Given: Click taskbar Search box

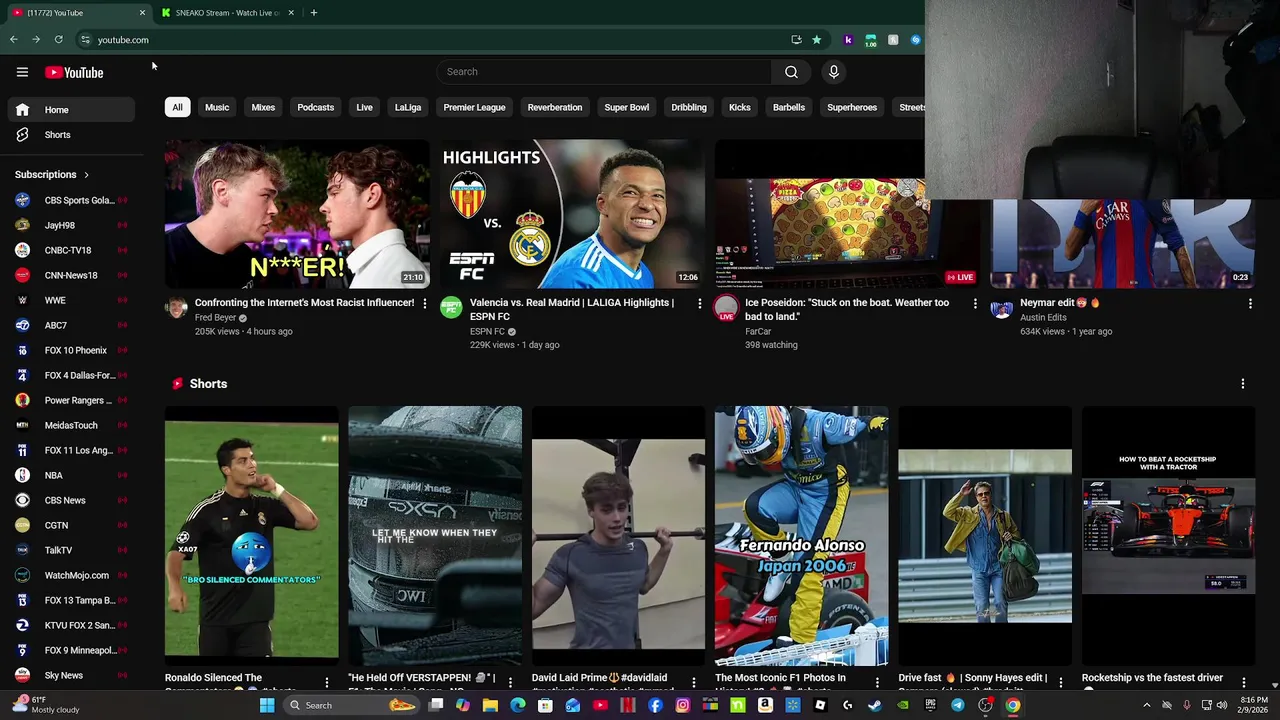Looking at the screenshot, I should tap(351, 705).
